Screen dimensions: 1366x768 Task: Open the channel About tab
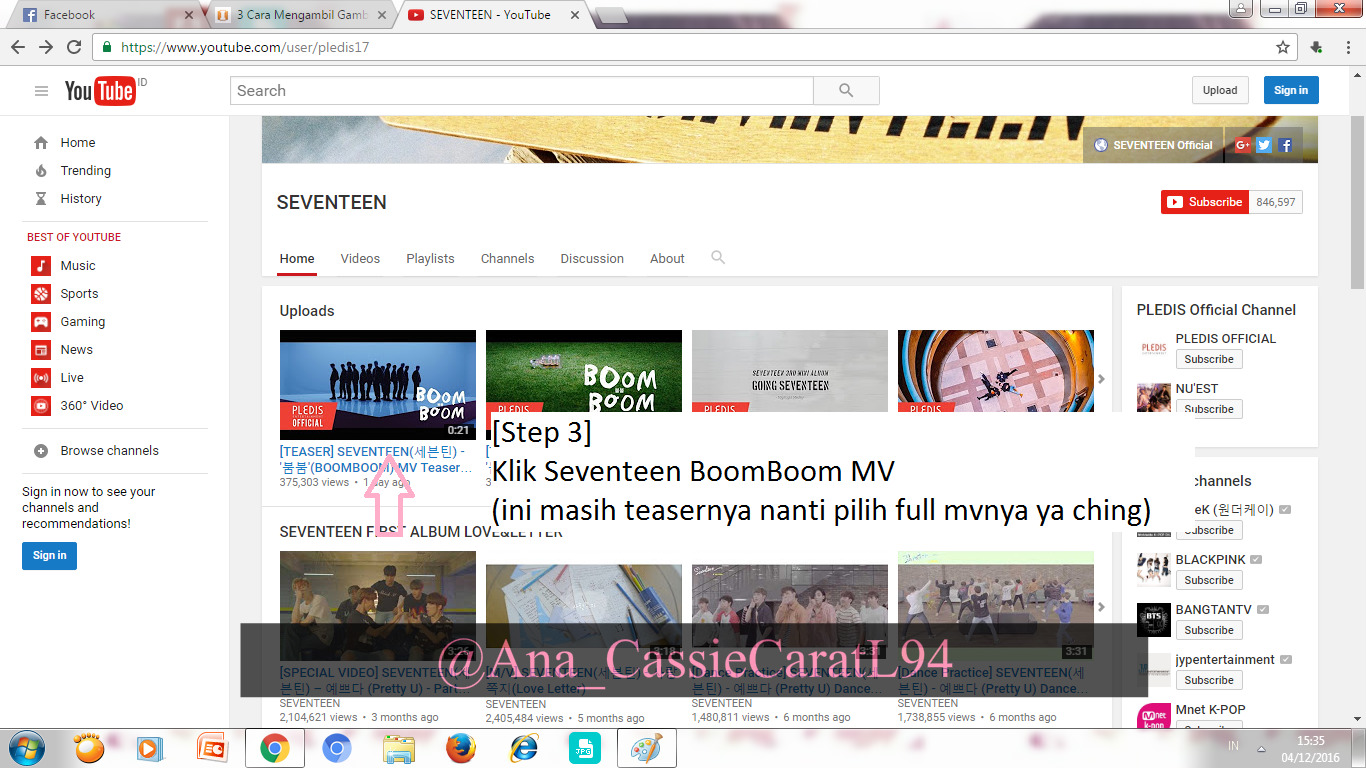[x=667, y=258]
